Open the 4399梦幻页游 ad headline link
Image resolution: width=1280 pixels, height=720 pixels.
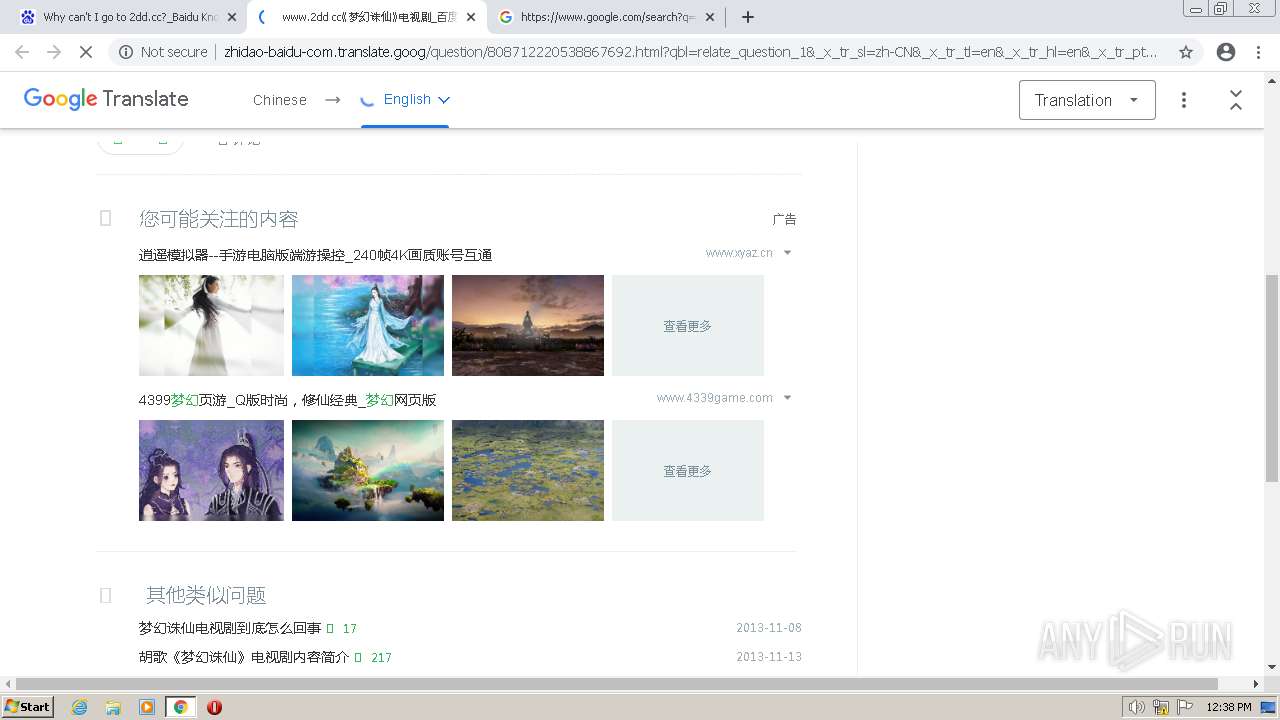point(287,400)
